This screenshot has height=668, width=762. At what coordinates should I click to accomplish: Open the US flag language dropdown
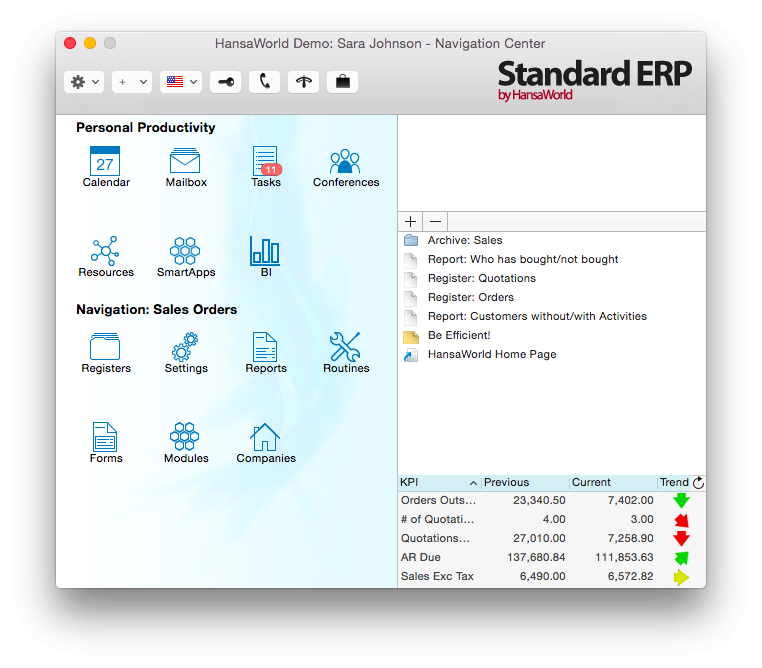point(181,82)
